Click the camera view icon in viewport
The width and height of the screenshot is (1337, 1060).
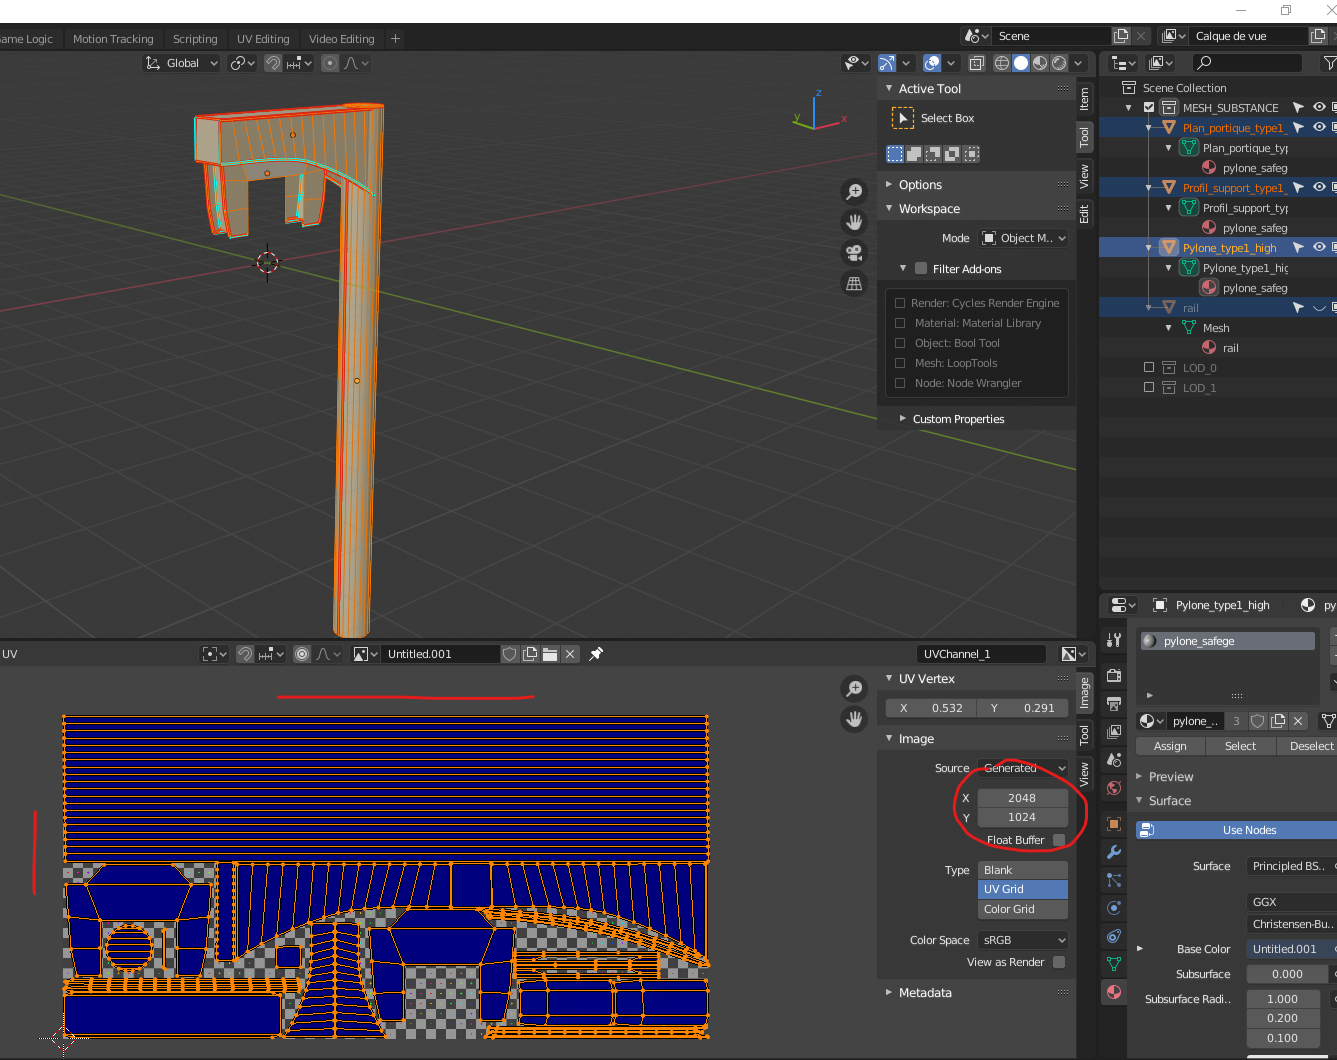coord(854,253)
